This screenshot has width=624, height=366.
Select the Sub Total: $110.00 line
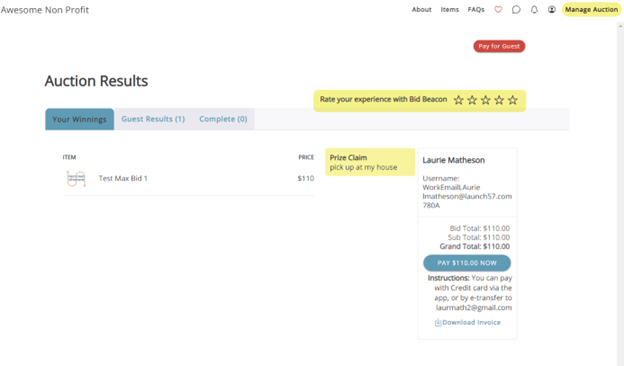[479, 237]
